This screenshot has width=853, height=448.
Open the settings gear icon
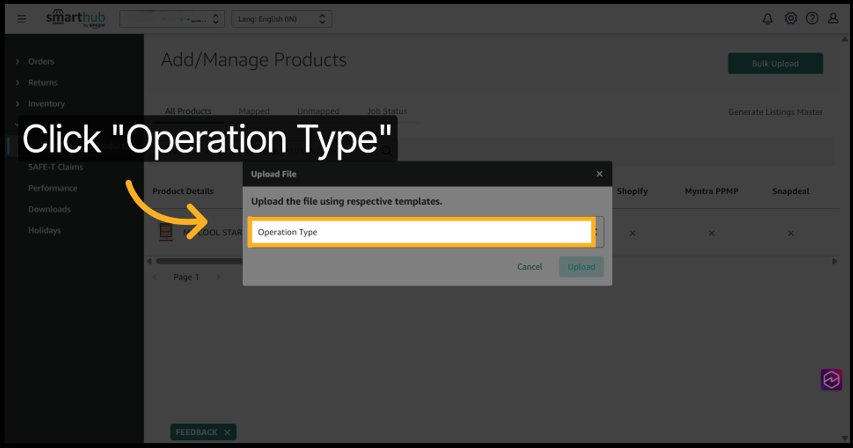click(790, 19)
